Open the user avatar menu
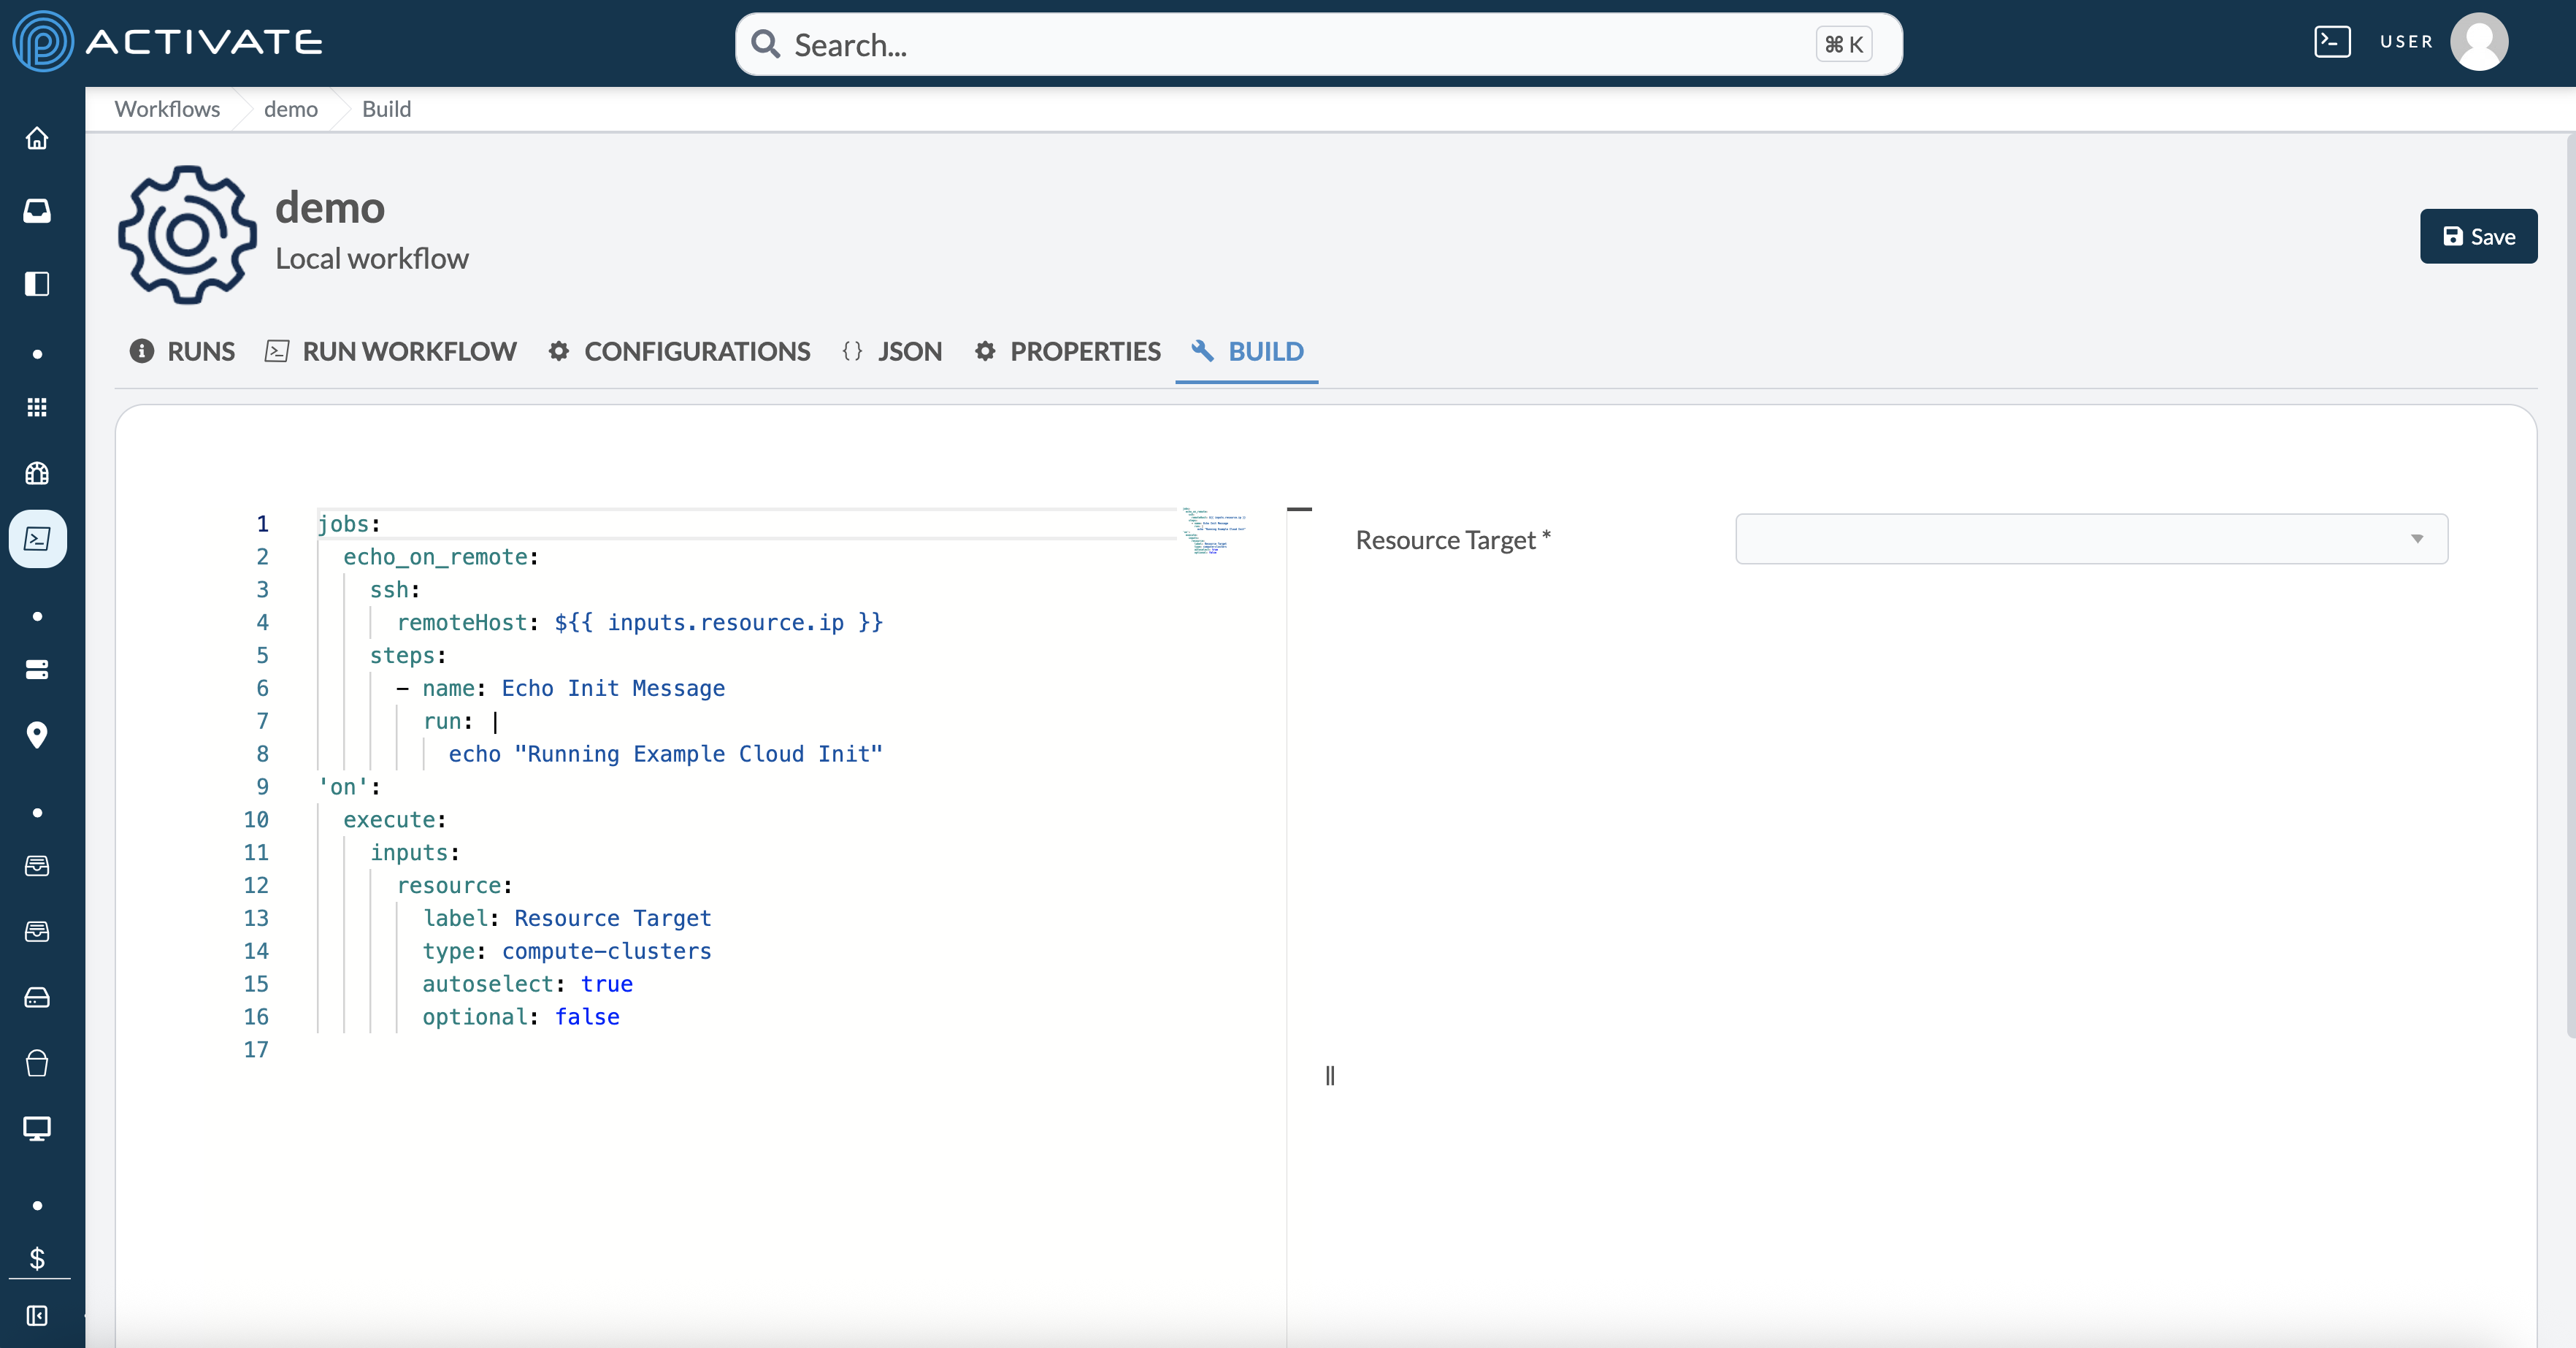Image resolution: width=2576 pixels, height=1348 pixels. (x=2479, y=42)
